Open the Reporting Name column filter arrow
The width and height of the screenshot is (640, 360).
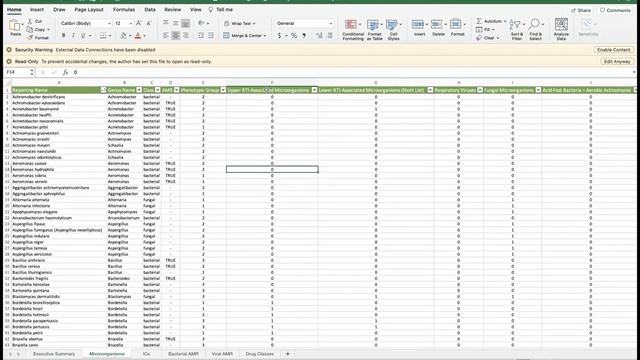click(x=103, y=90)
